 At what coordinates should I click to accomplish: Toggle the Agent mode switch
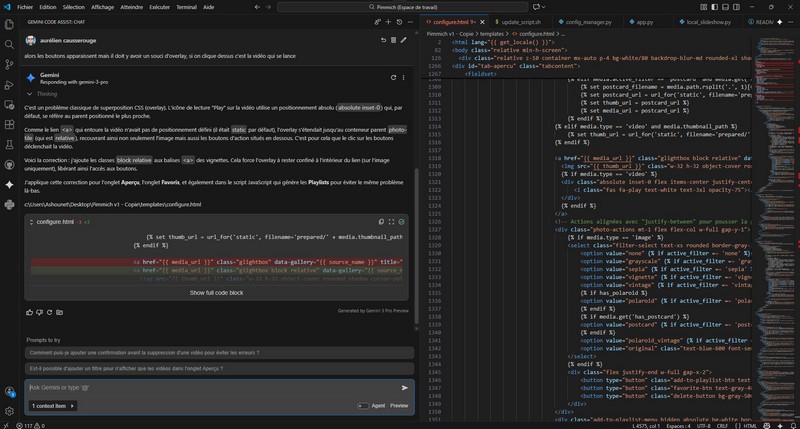363,406
